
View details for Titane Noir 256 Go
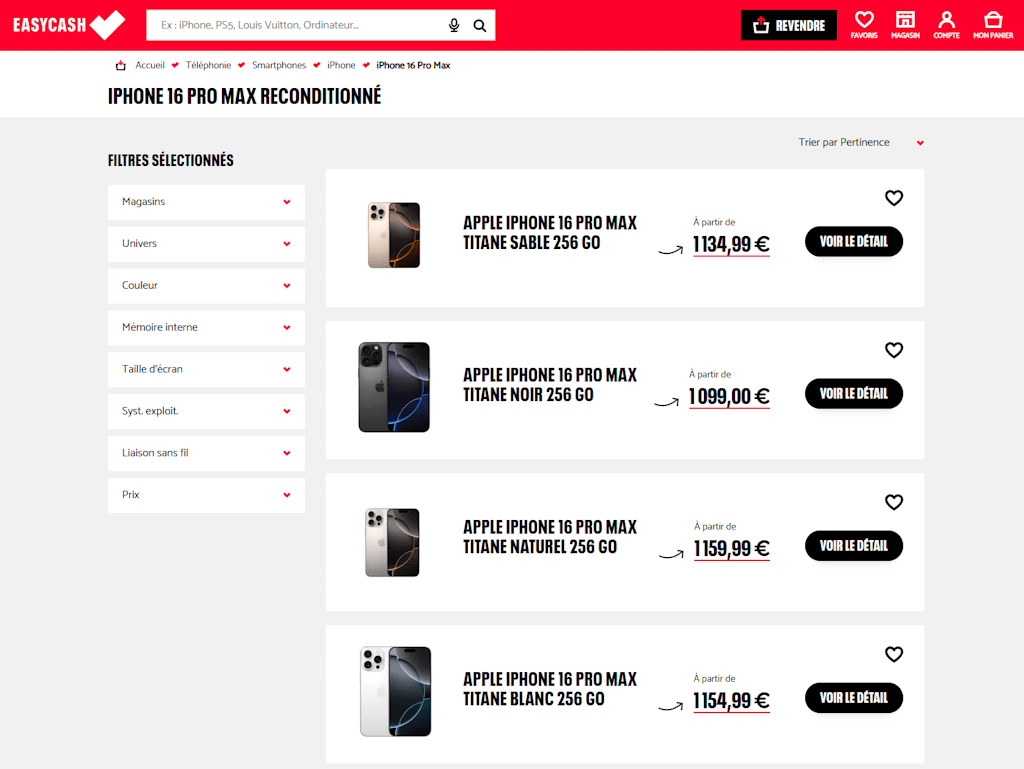tap(854, 394)
